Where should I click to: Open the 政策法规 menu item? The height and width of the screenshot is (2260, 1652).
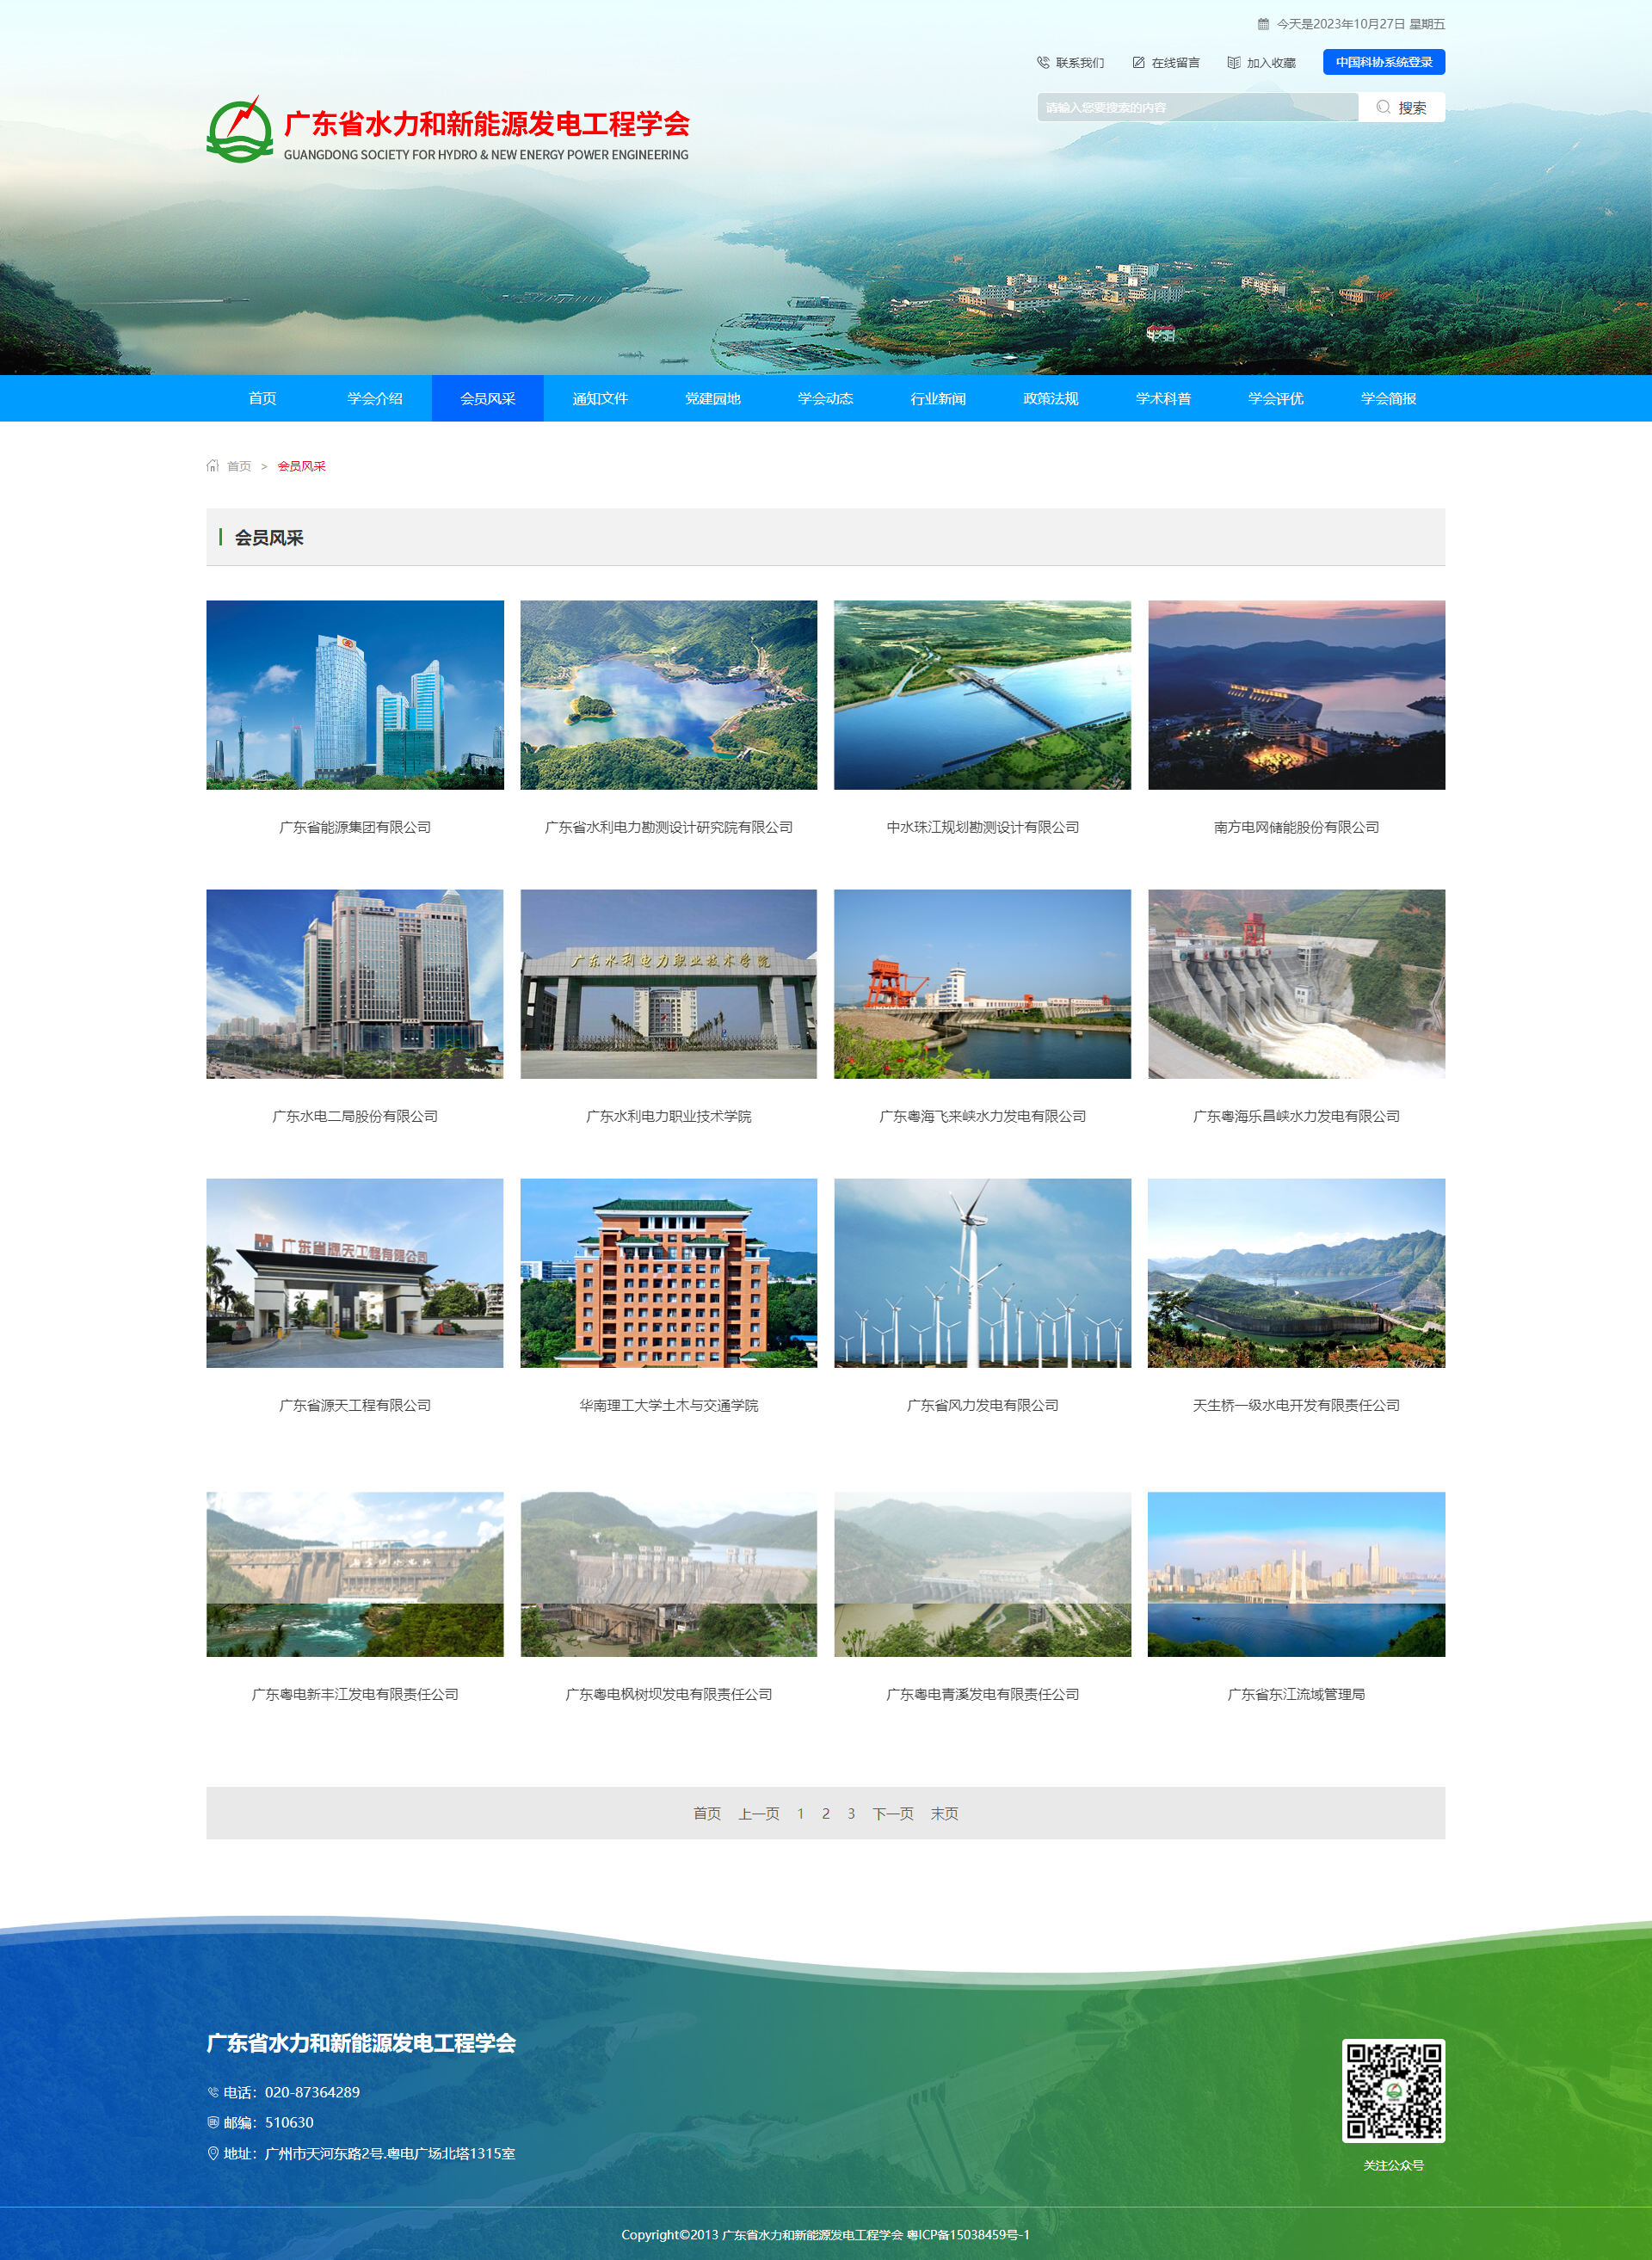[1050, 398]
